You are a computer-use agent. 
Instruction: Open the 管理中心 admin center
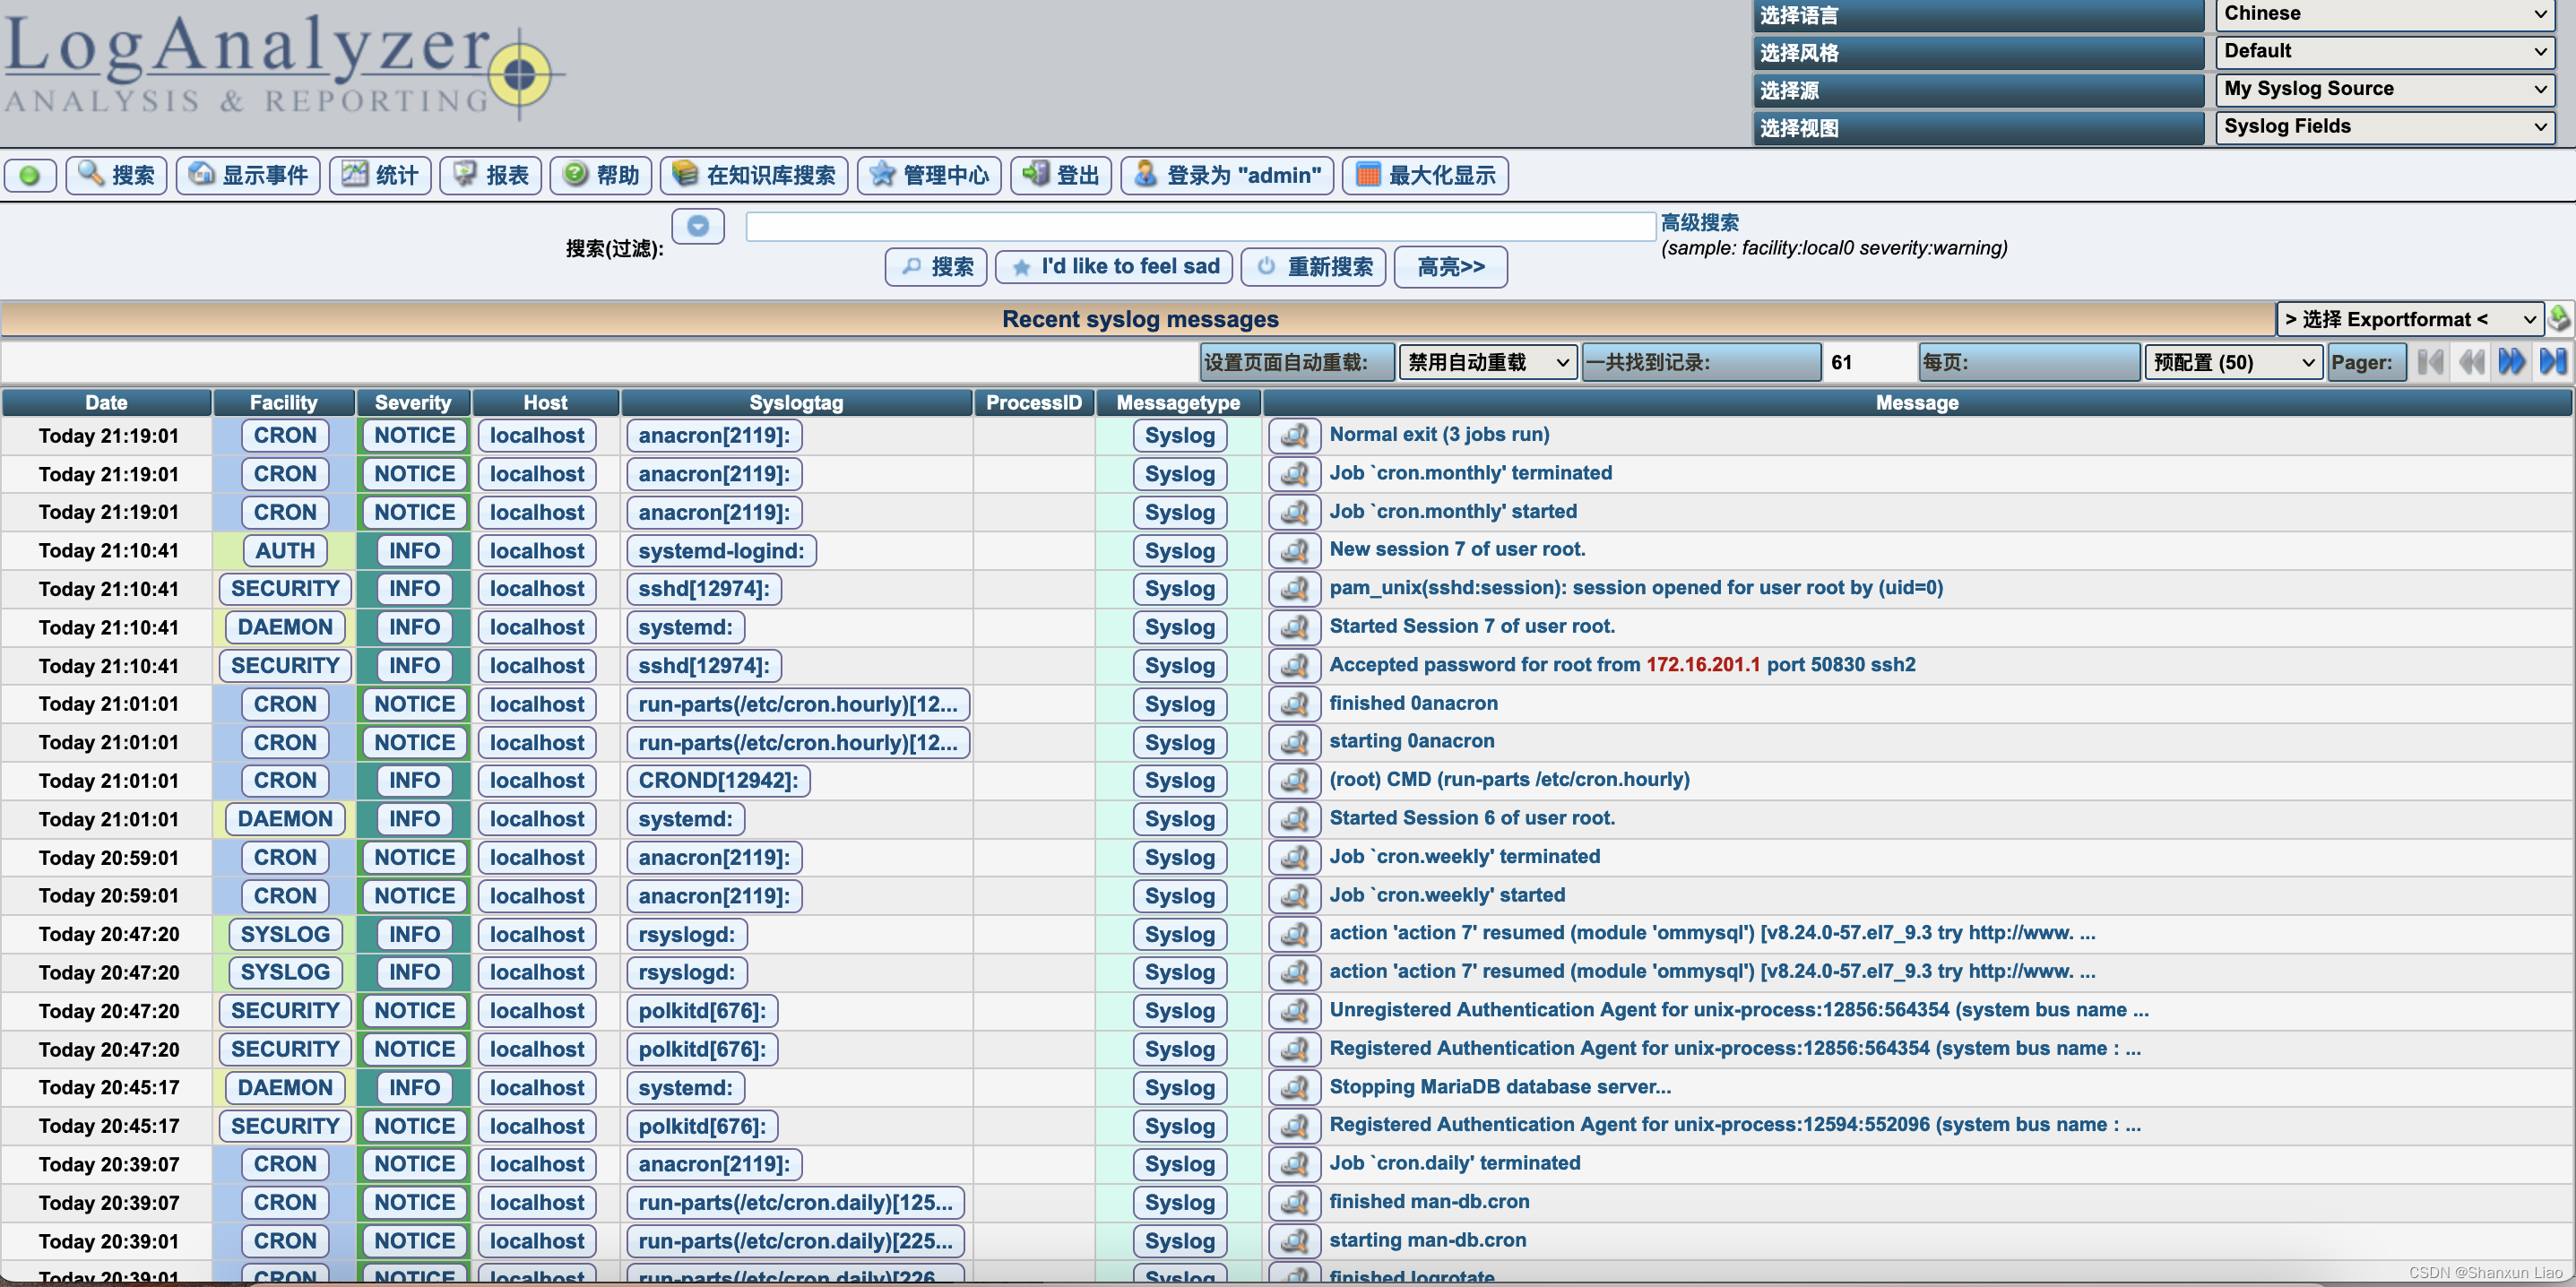pyautogui.click(x=929, y=175)
